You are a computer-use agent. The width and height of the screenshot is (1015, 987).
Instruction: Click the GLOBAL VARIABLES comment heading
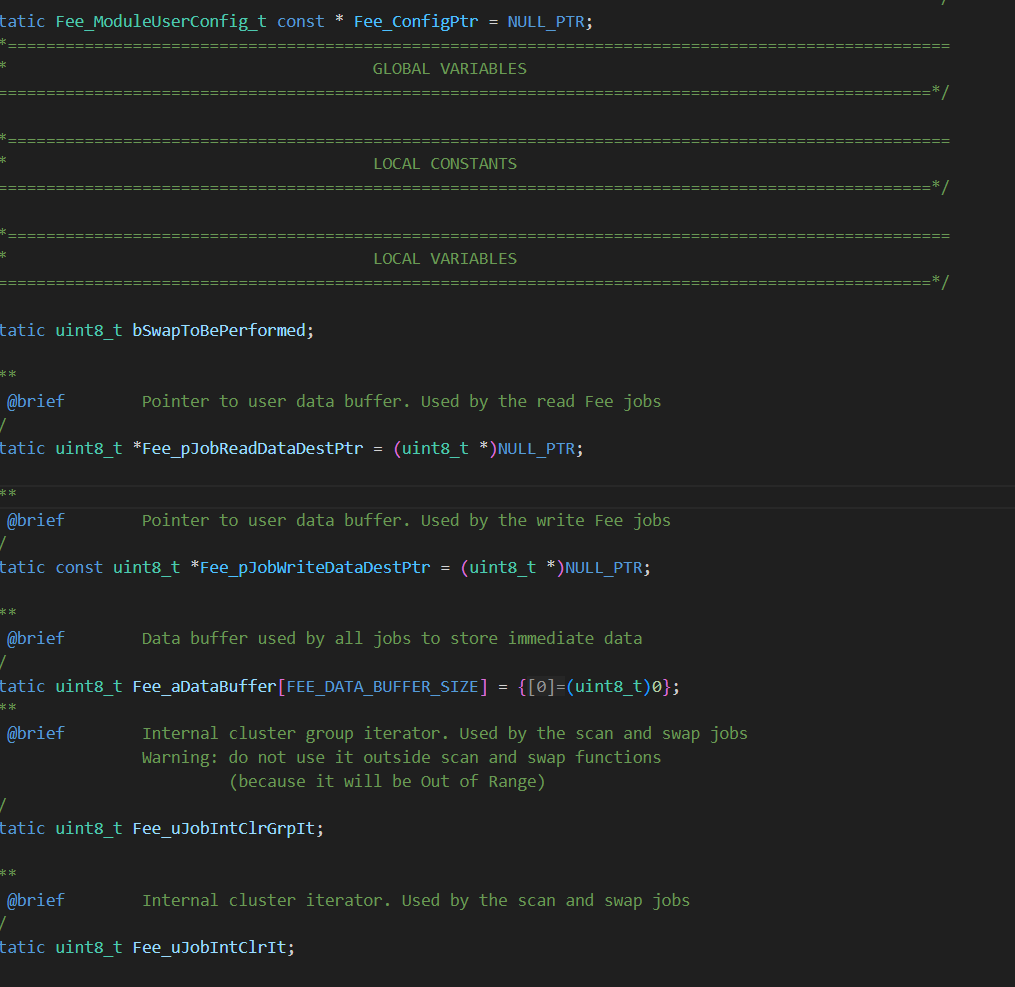(449, 69)
